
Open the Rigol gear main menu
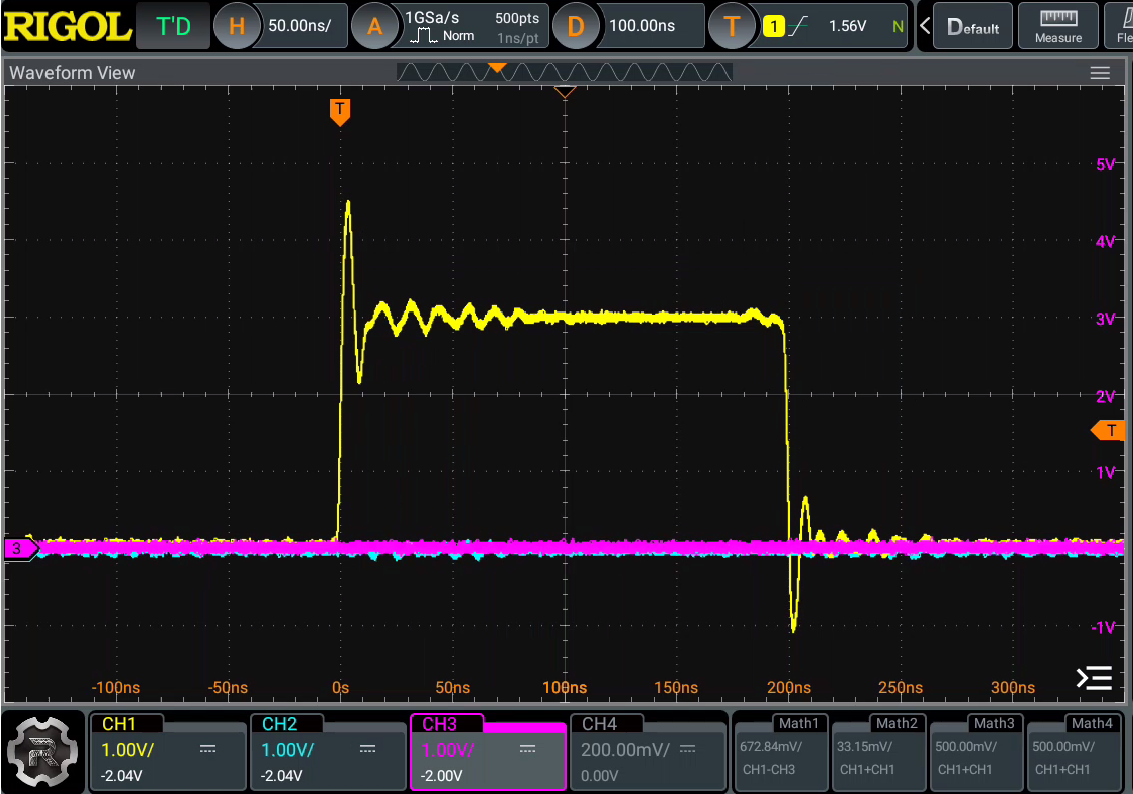[41, 751]
